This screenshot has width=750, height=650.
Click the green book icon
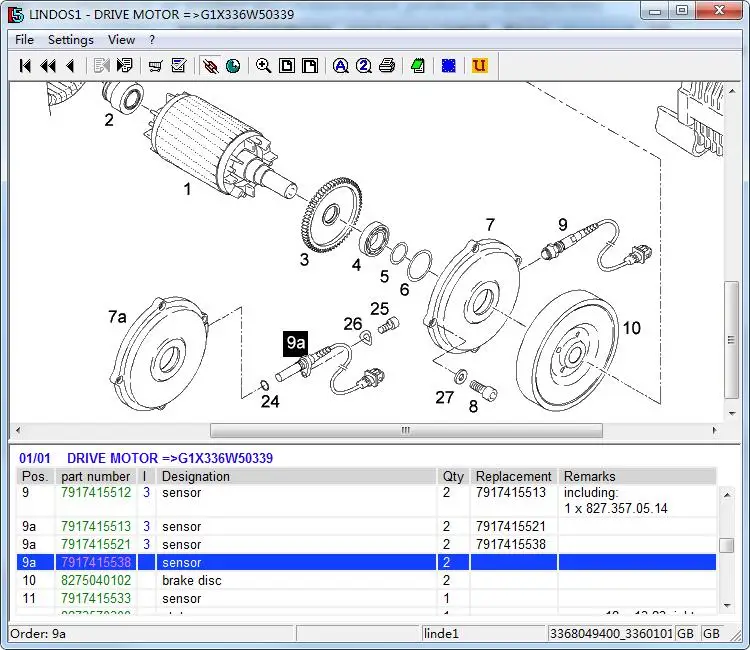[418, 66]
